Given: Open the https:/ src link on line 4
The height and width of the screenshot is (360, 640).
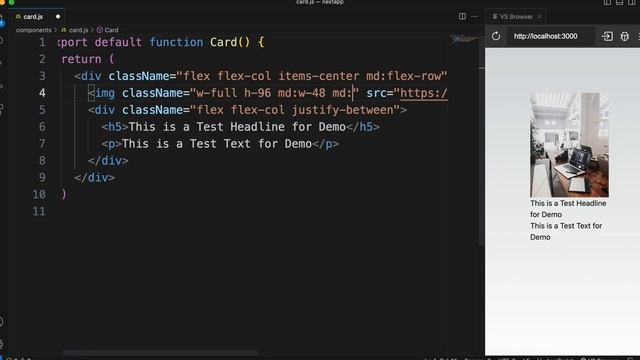Looking at the screenshot, I should click(424, 93).
